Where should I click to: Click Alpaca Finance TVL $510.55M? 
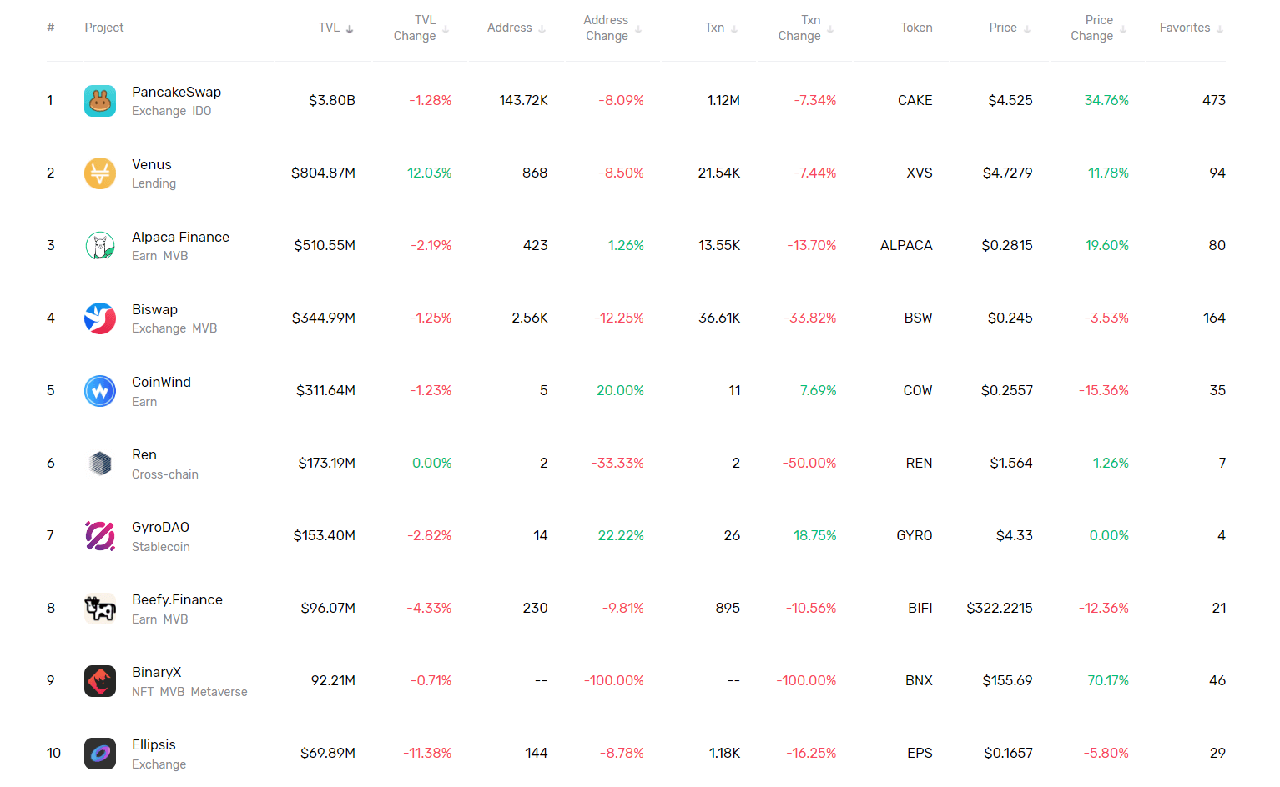[325, 245]
